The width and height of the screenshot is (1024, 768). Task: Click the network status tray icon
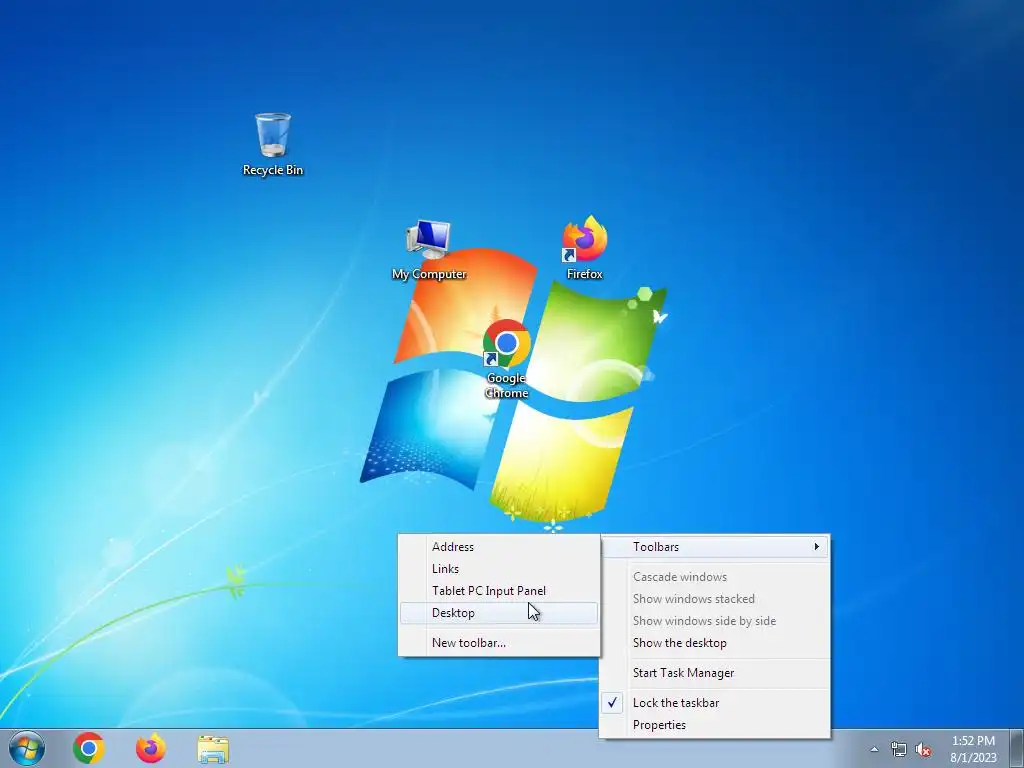pos(899,749)
